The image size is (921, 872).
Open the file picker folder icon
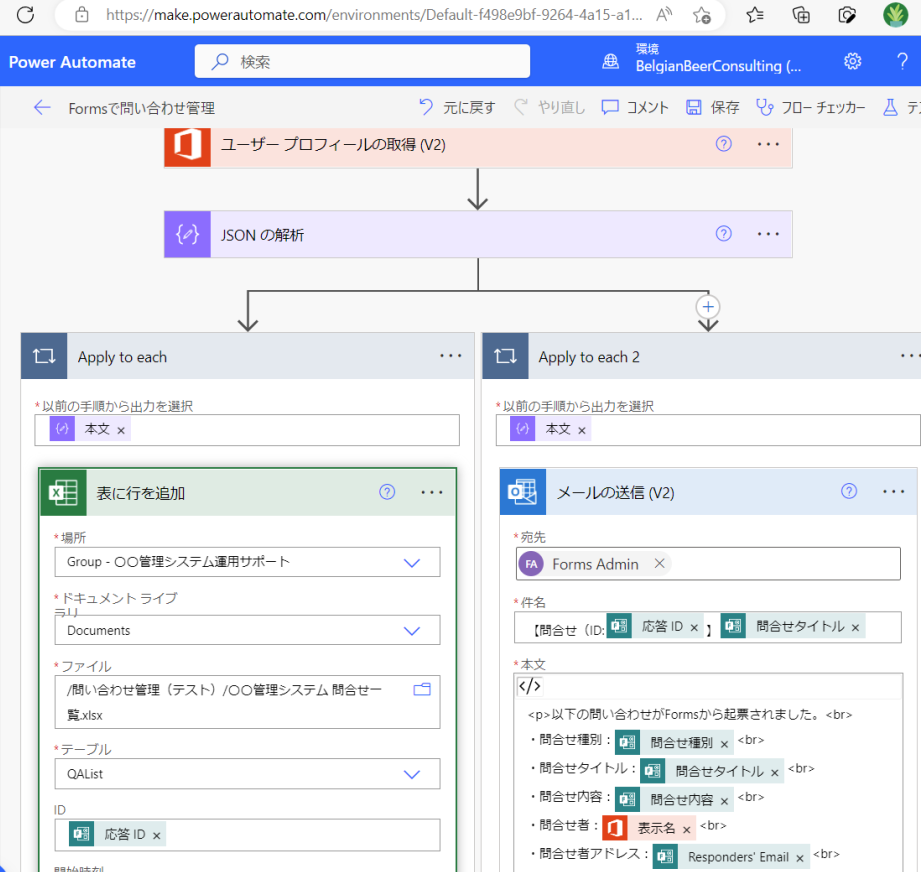pos(421,689)
